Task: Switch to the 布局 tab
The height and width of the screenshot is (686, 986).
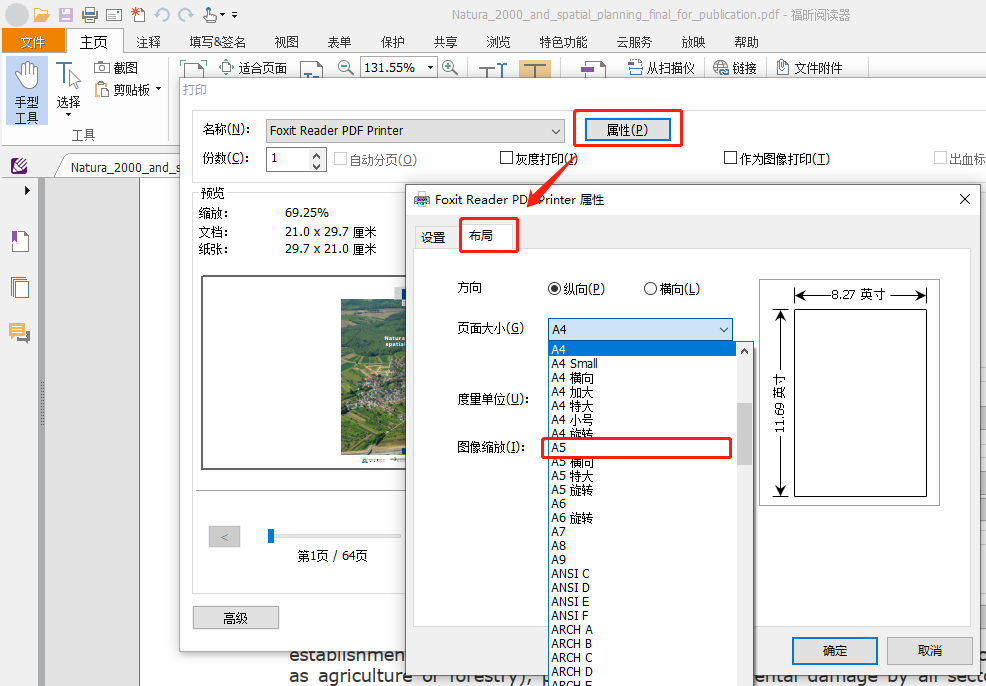Action: (x=488, y=236)
